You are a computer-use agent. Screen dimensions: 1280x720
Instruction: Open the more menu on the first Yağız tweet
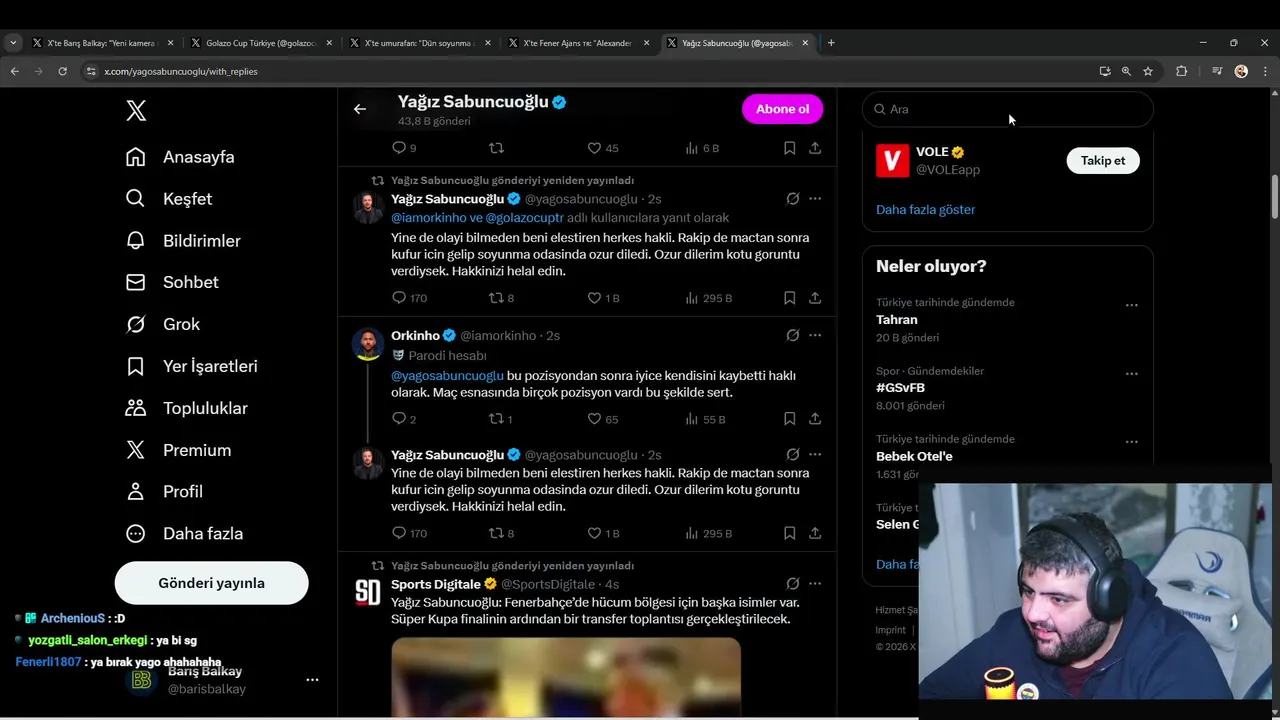click(815, 199)
